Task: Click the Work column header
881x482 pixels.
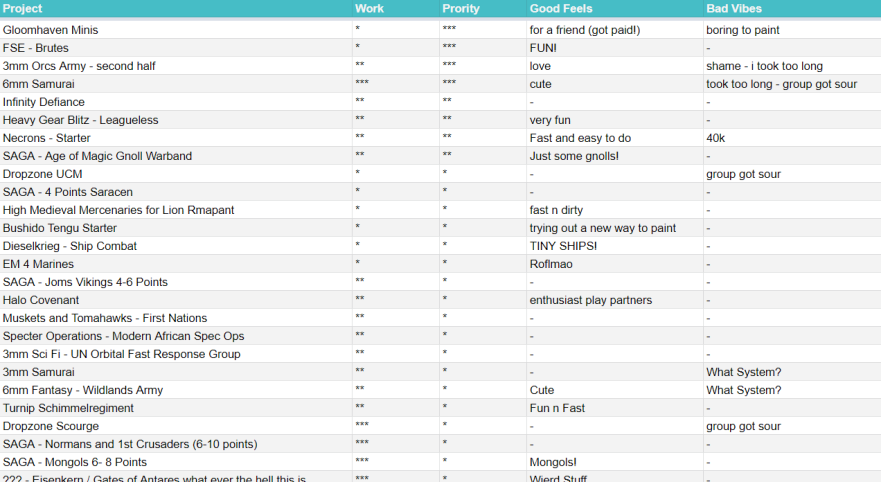Action: (369, 9)
